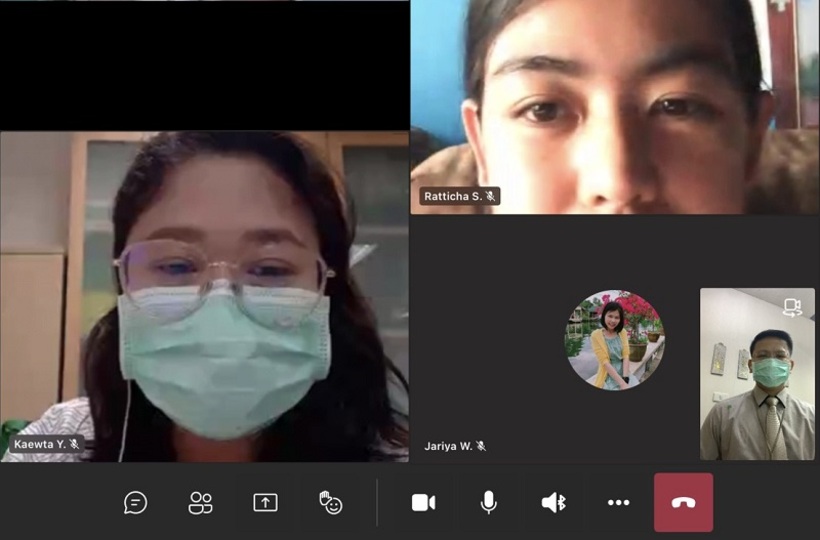Toggle the Bluetooth speaker audio

pyautogui.click(x=553, y=502)
